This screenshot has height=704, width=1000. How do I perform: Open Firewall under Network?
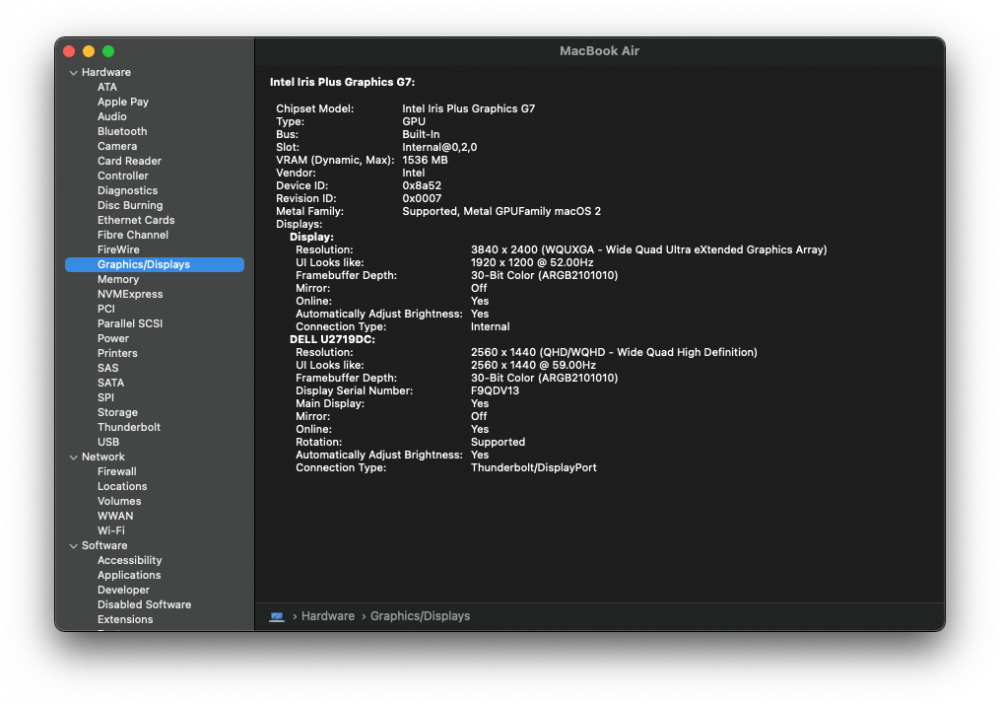[x=117, y=471]
